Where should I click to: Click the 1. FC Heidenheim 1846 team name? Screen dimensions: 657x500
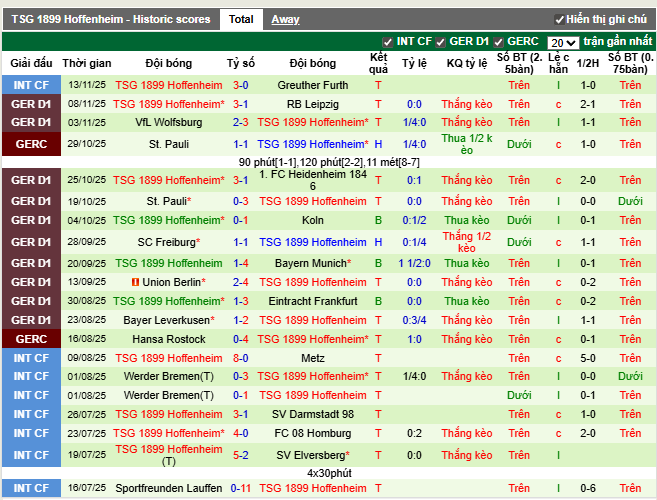[313, 180]
